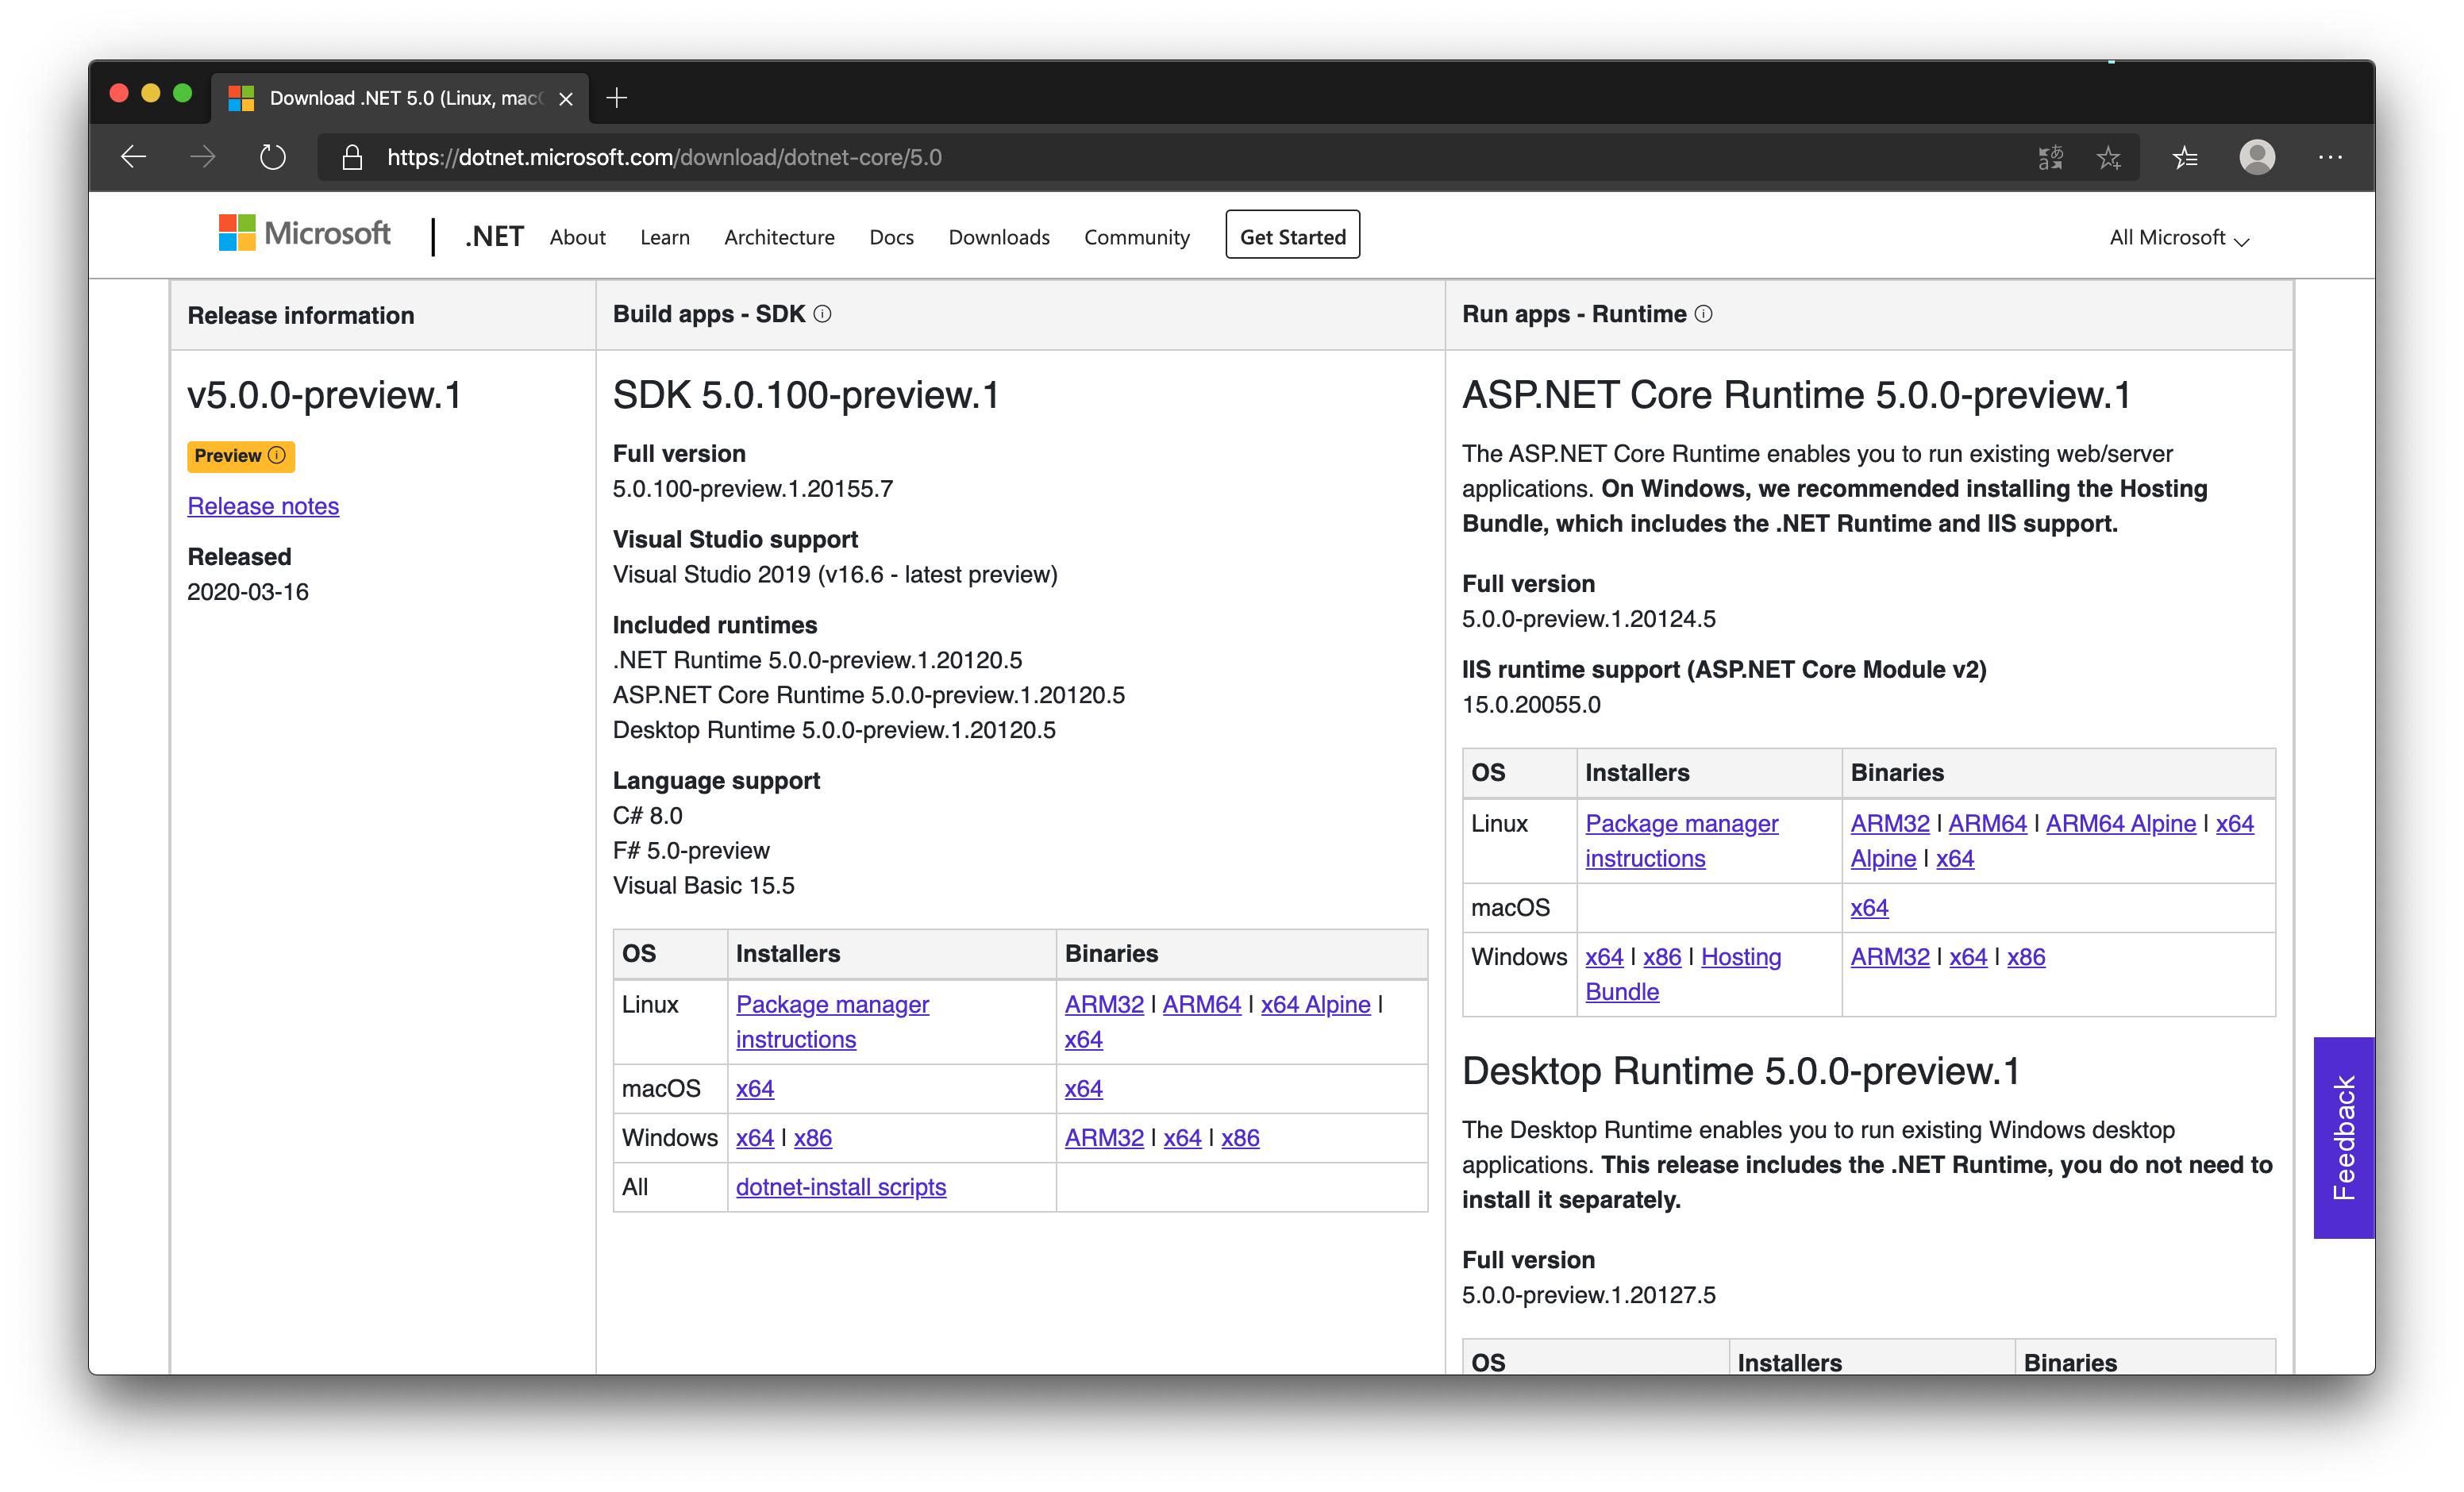Reload the current page
The width and height of the screenshot is (2464, 1492).
[272, 157]
